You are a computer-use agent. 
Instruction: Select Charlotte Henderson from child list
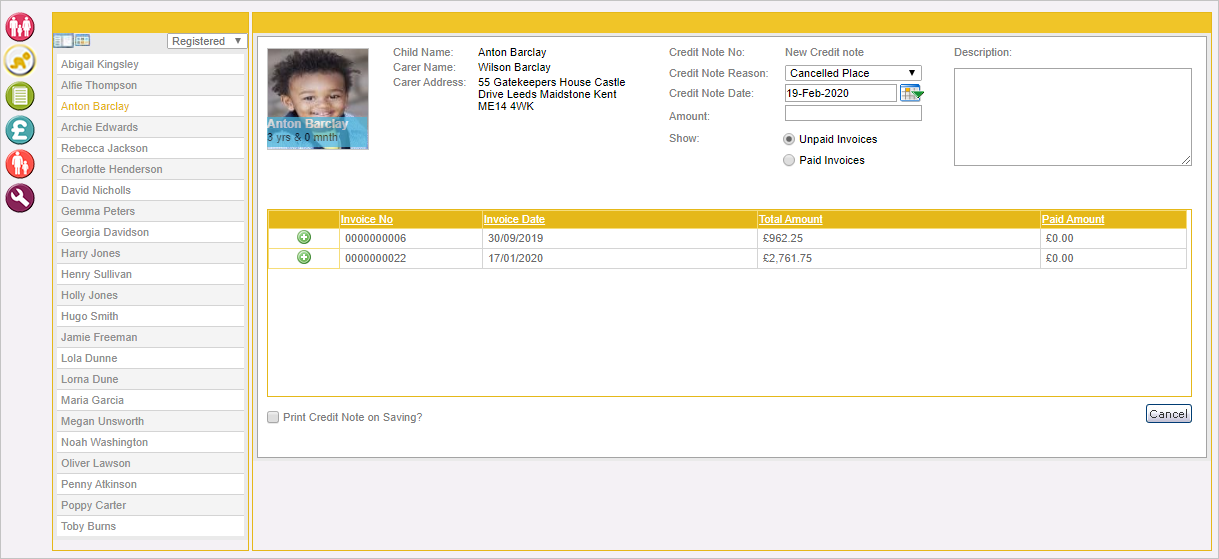150,169
